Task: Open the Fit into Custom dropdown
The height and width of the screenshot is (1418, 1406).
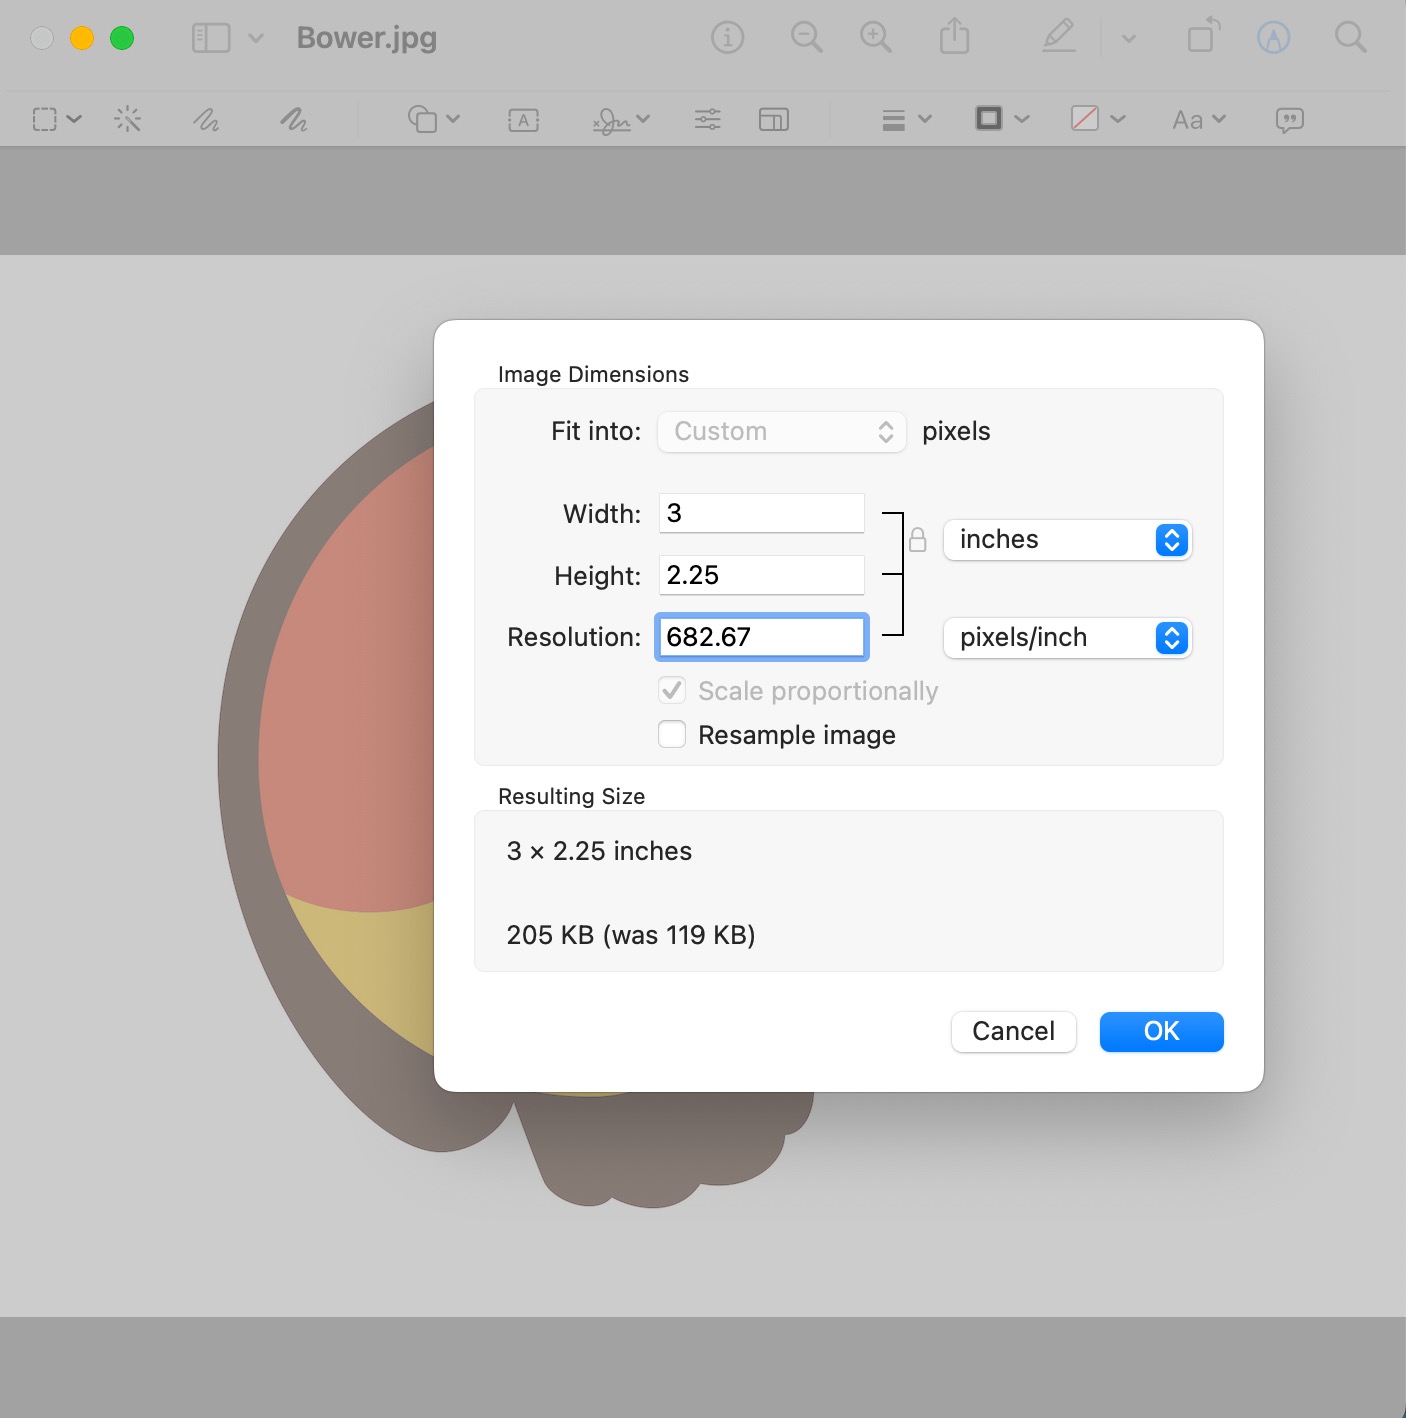Action: click(x=781, y=431)
